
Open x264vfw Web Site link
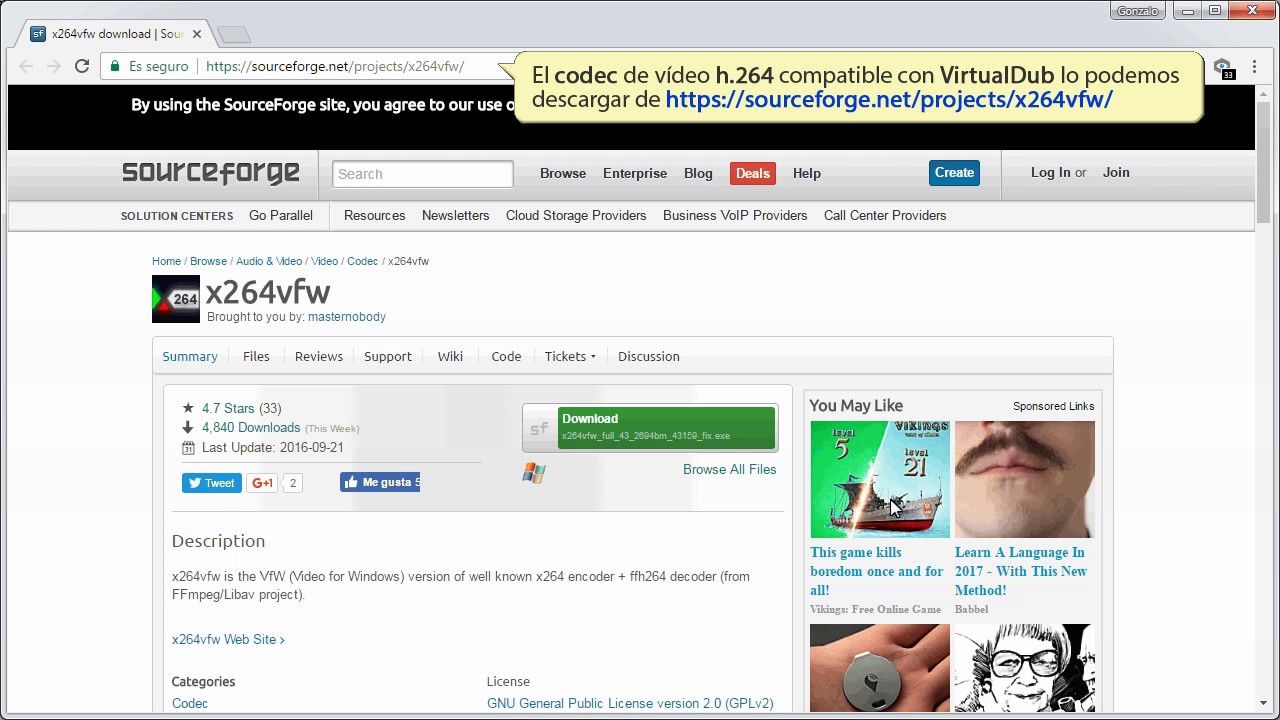(228, 639)
